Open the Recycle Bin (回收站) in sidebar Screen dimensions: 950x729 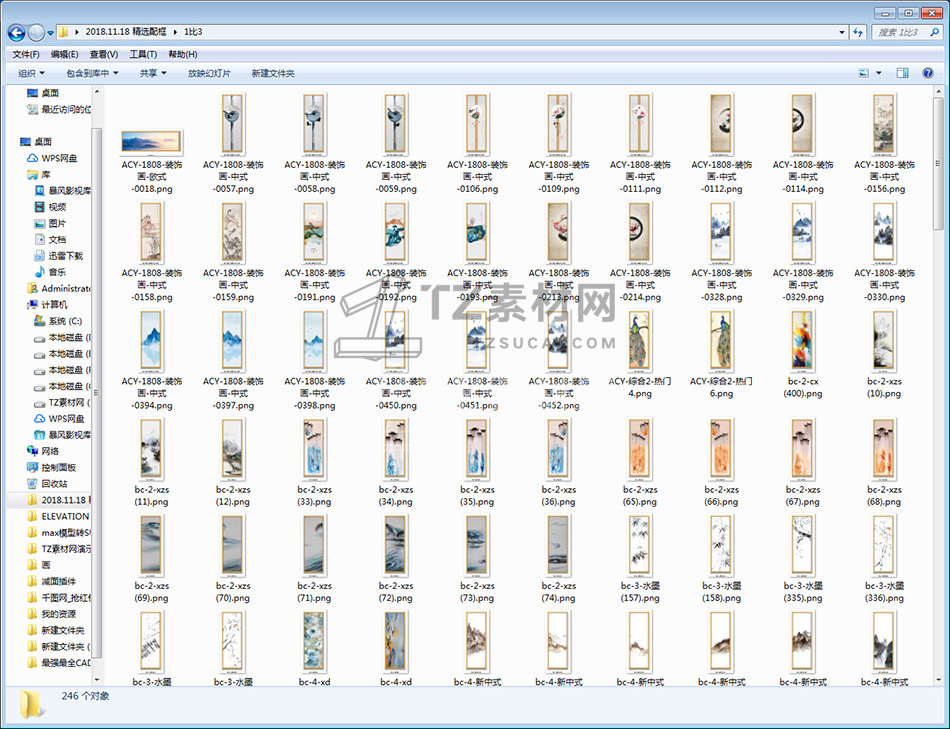(54, 483)
